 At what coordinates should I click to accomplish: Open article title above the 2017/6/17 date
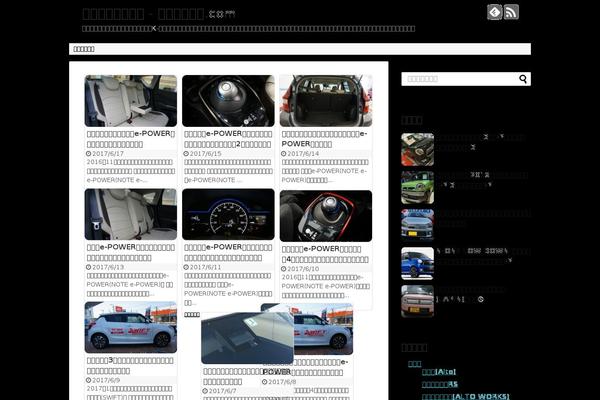tap(131, 139)
